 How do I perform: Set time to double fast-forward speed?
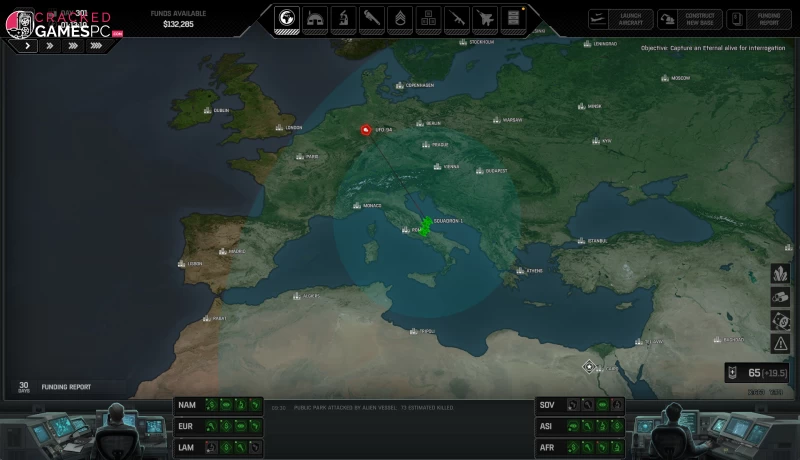49,46
